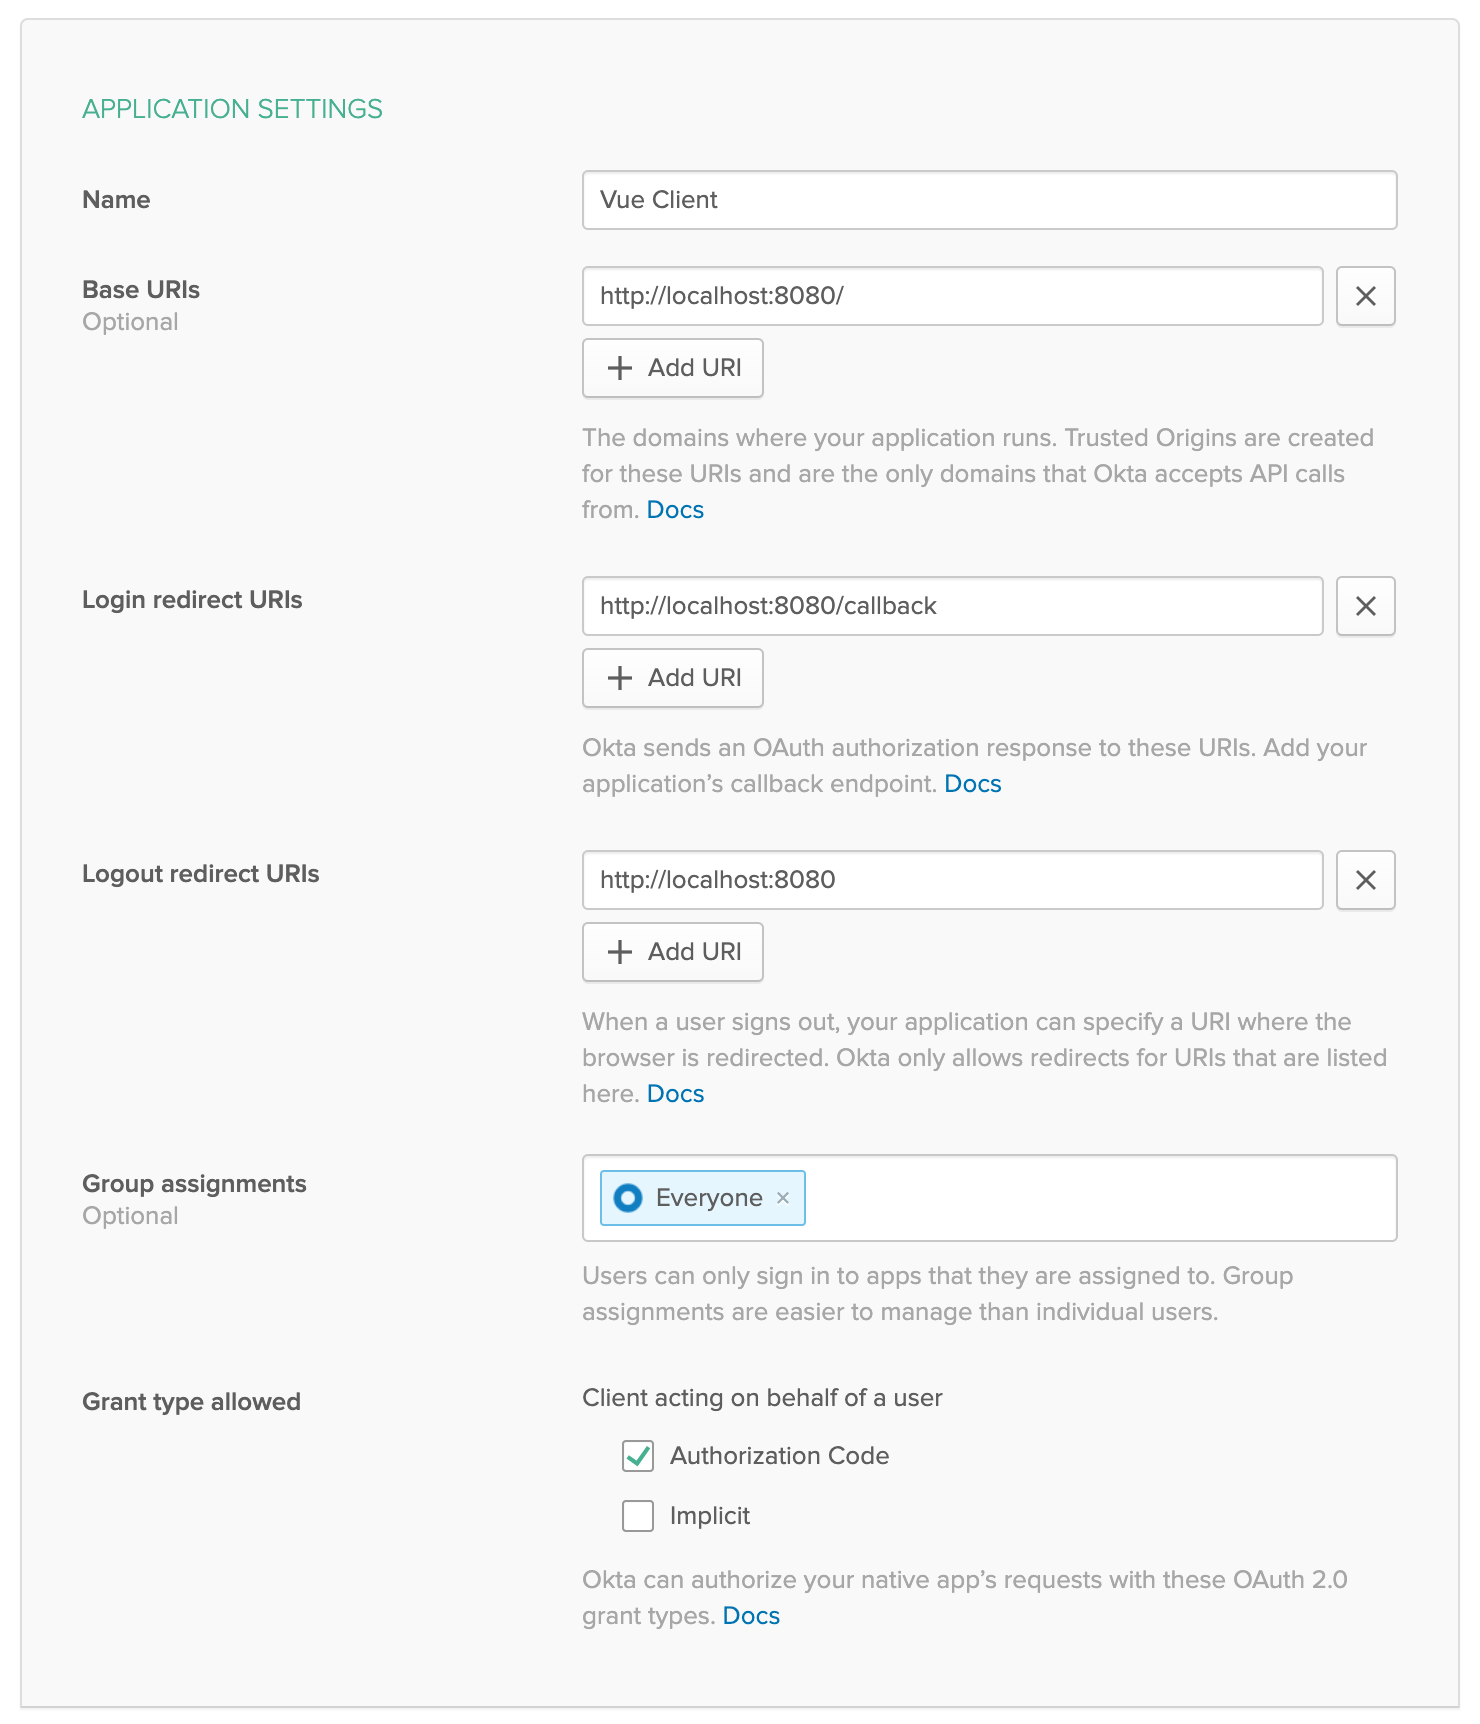The height and width of the screenshot is (1724, 1480).
Task: Delete the Login redirect callback URI
Action: (x=1365, y=606)
